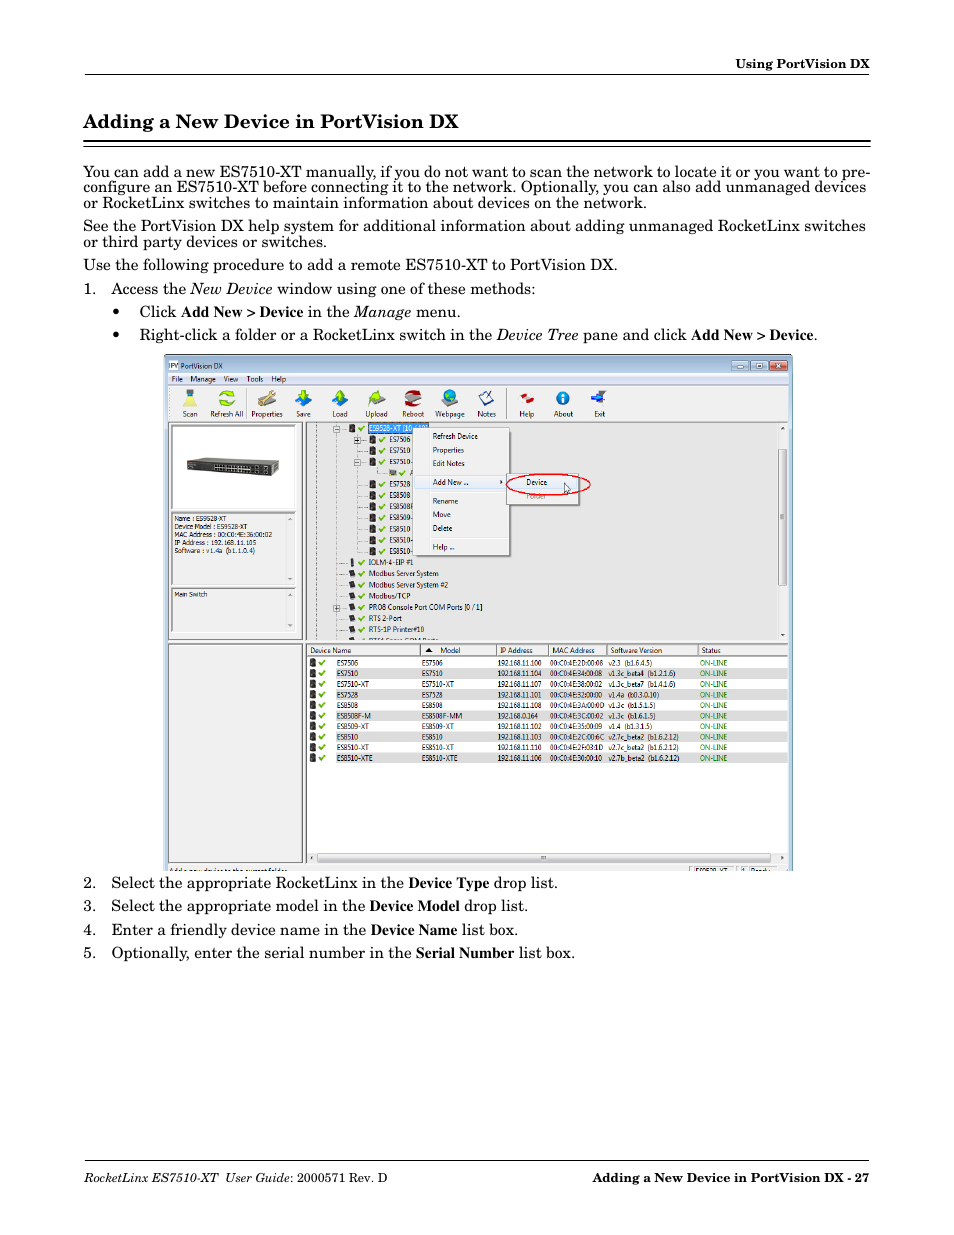Select Modbus Server System #2 tree item
Screen dimensions: 954x1235
coord(408,585)
